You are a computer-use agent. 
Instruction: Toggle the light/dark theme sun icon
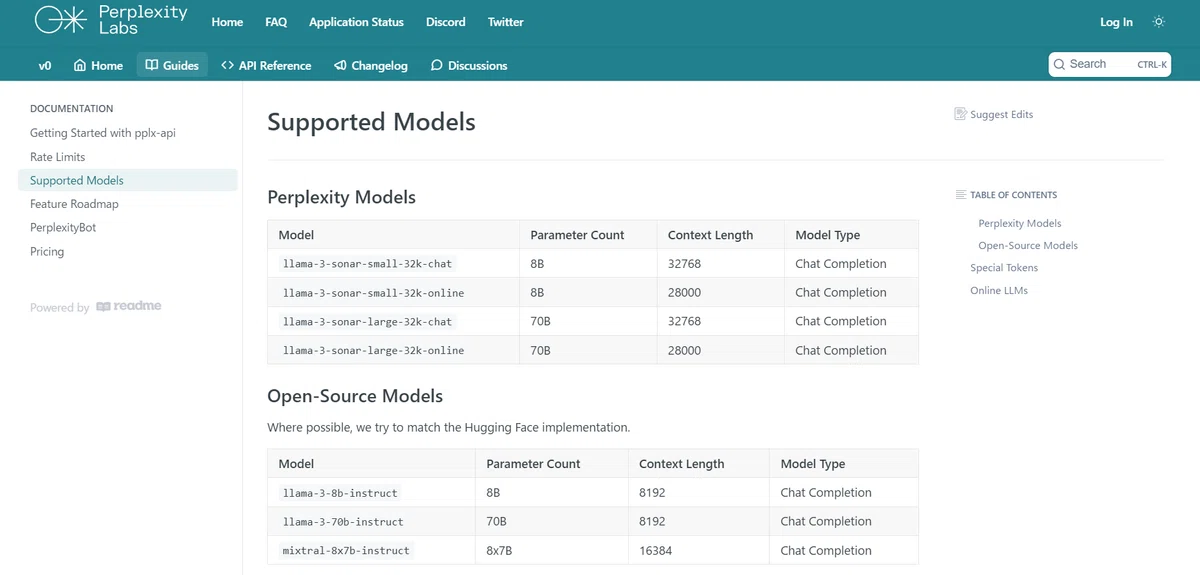[1159, 22]
